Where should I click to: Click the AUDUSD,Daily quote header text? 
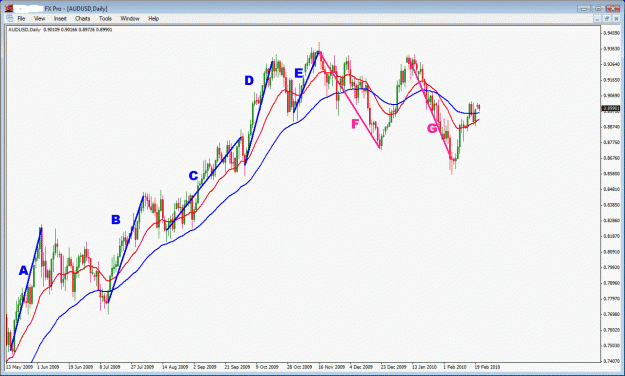(x=60, y=30)
